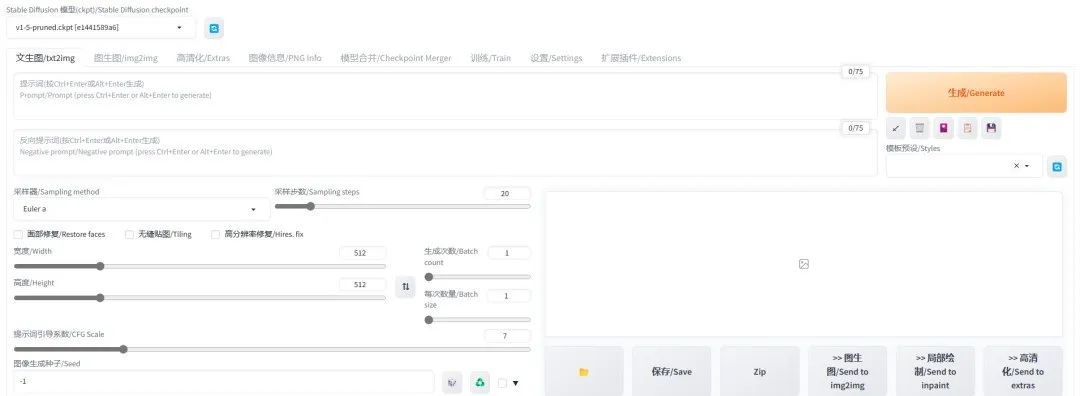The height and width of the screenshot is (396, 1080).
Task: Open the Sampling method dropdown Euler a
Action: click(141, 209)
